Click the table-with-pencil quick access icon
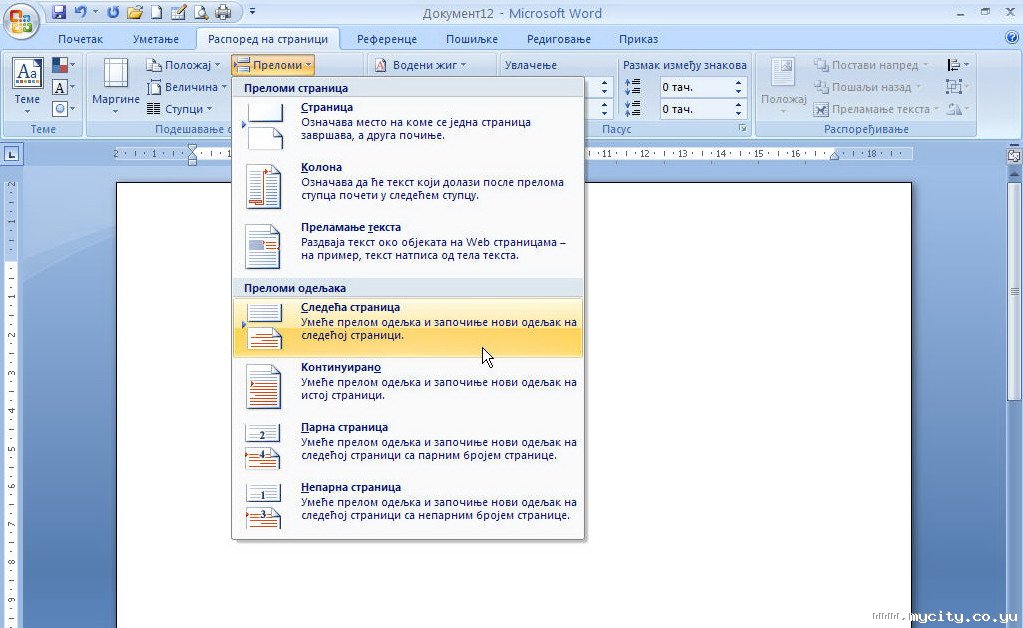This screenshot has height=628, width=1023. 178,12
